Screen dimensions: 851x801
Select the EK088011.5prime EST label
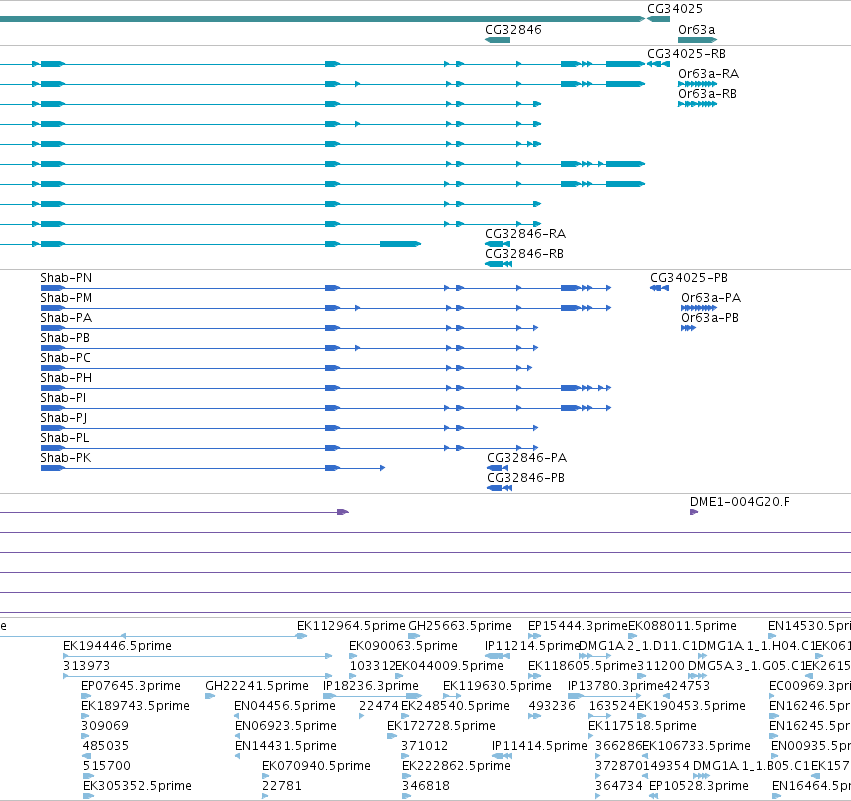coord(682,626)
